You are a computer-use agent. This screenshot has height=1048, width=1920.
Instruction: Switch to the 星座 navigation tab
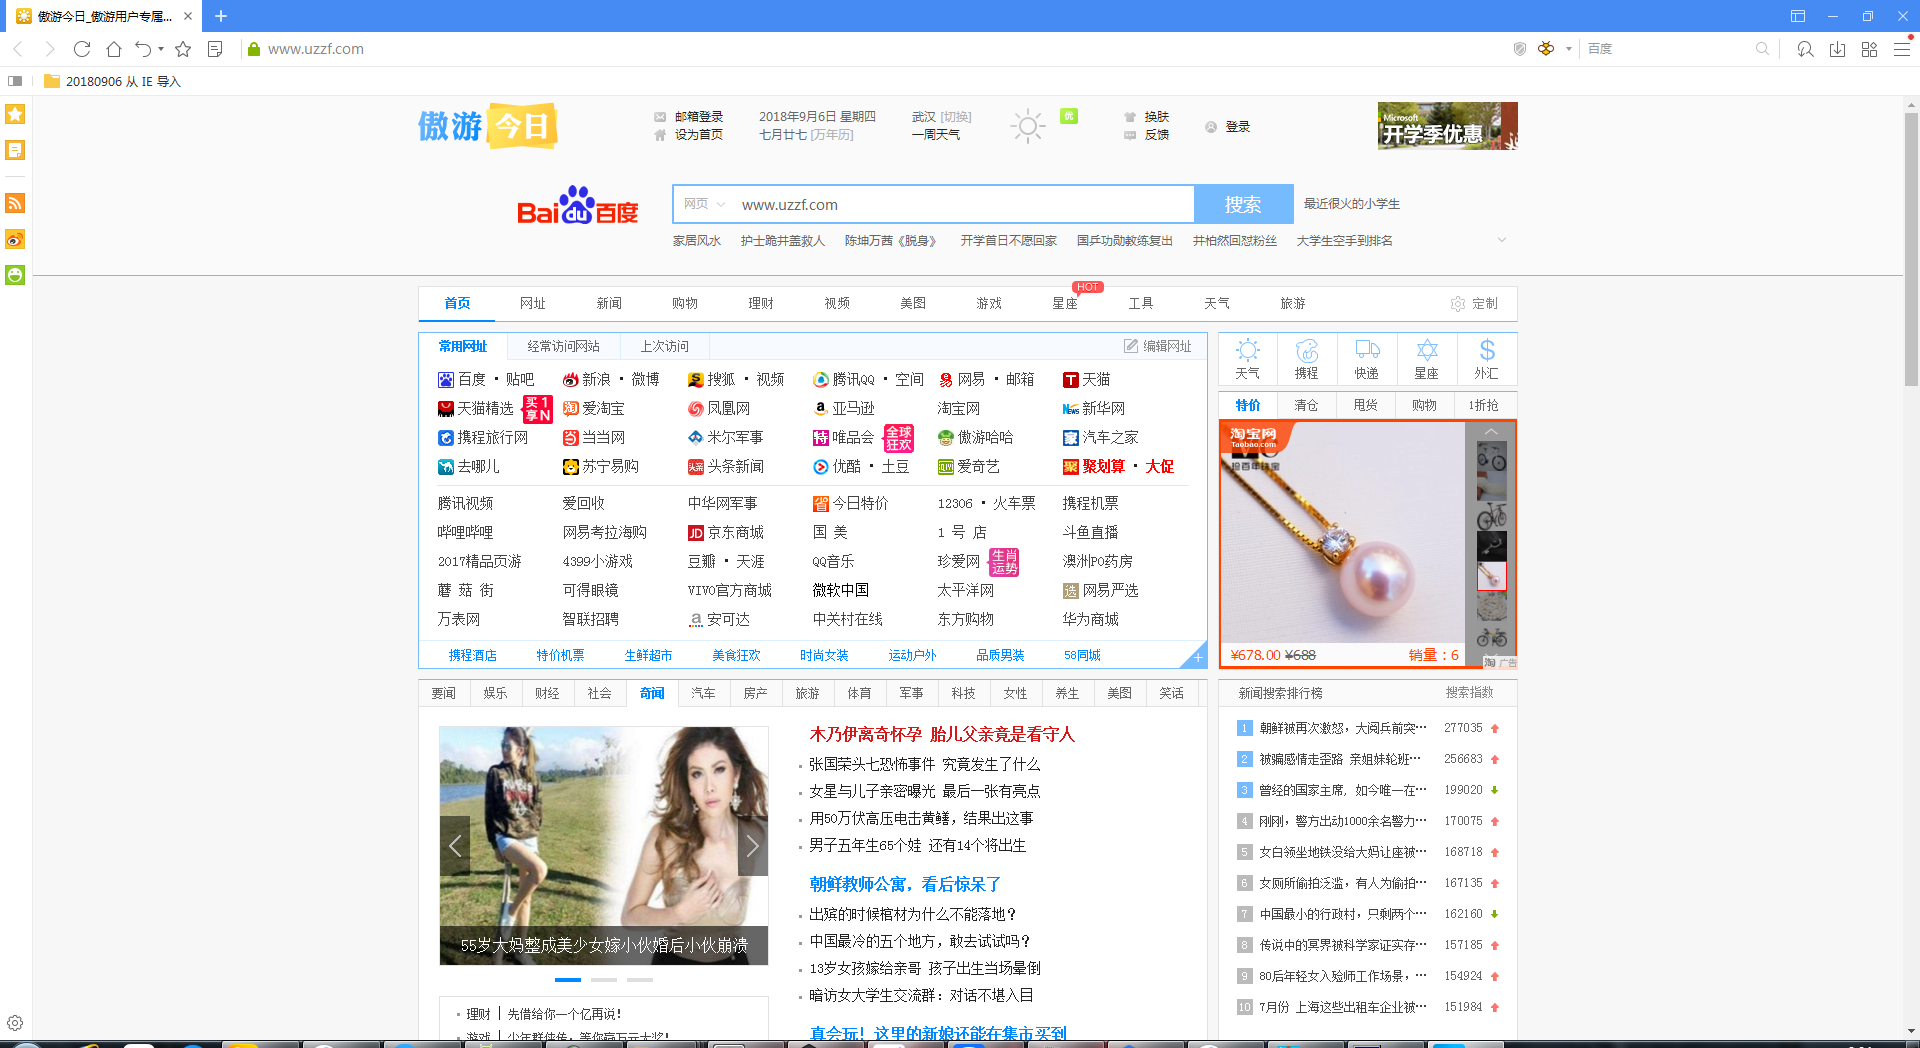1065,303
